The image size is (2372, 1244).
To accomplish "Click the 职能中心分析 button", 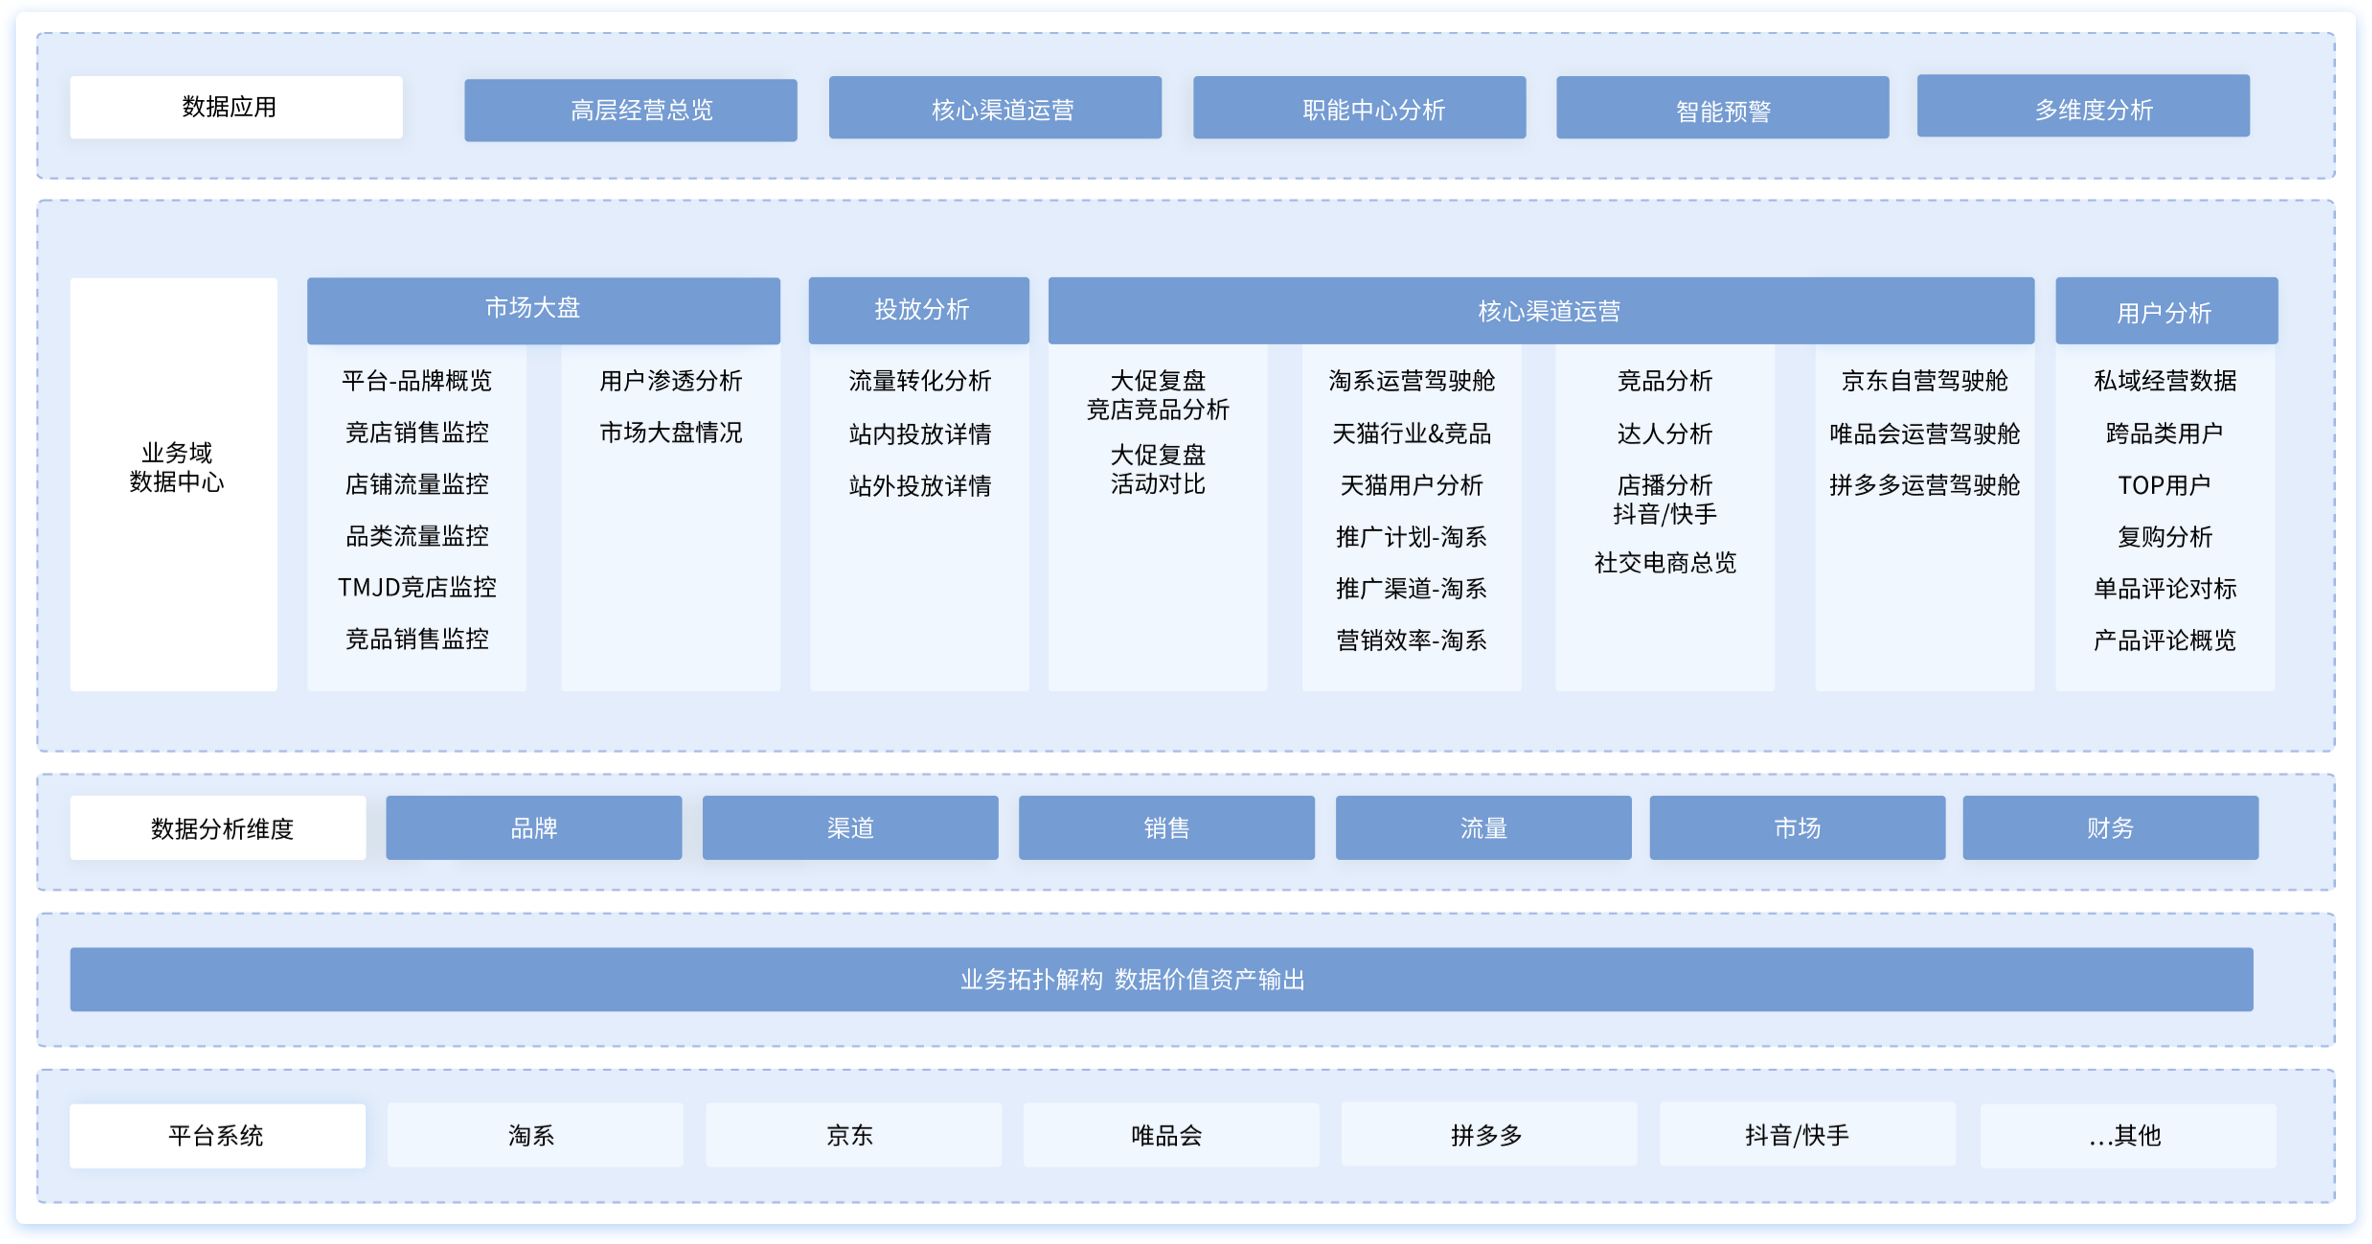I will (x=1359, y=109).
